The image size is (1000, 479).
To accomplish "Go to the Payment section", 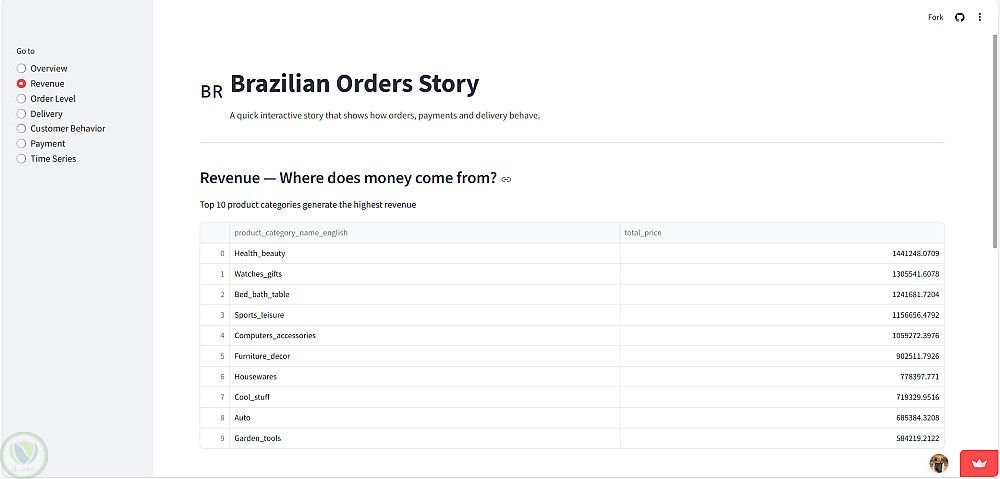I will 22,144.
